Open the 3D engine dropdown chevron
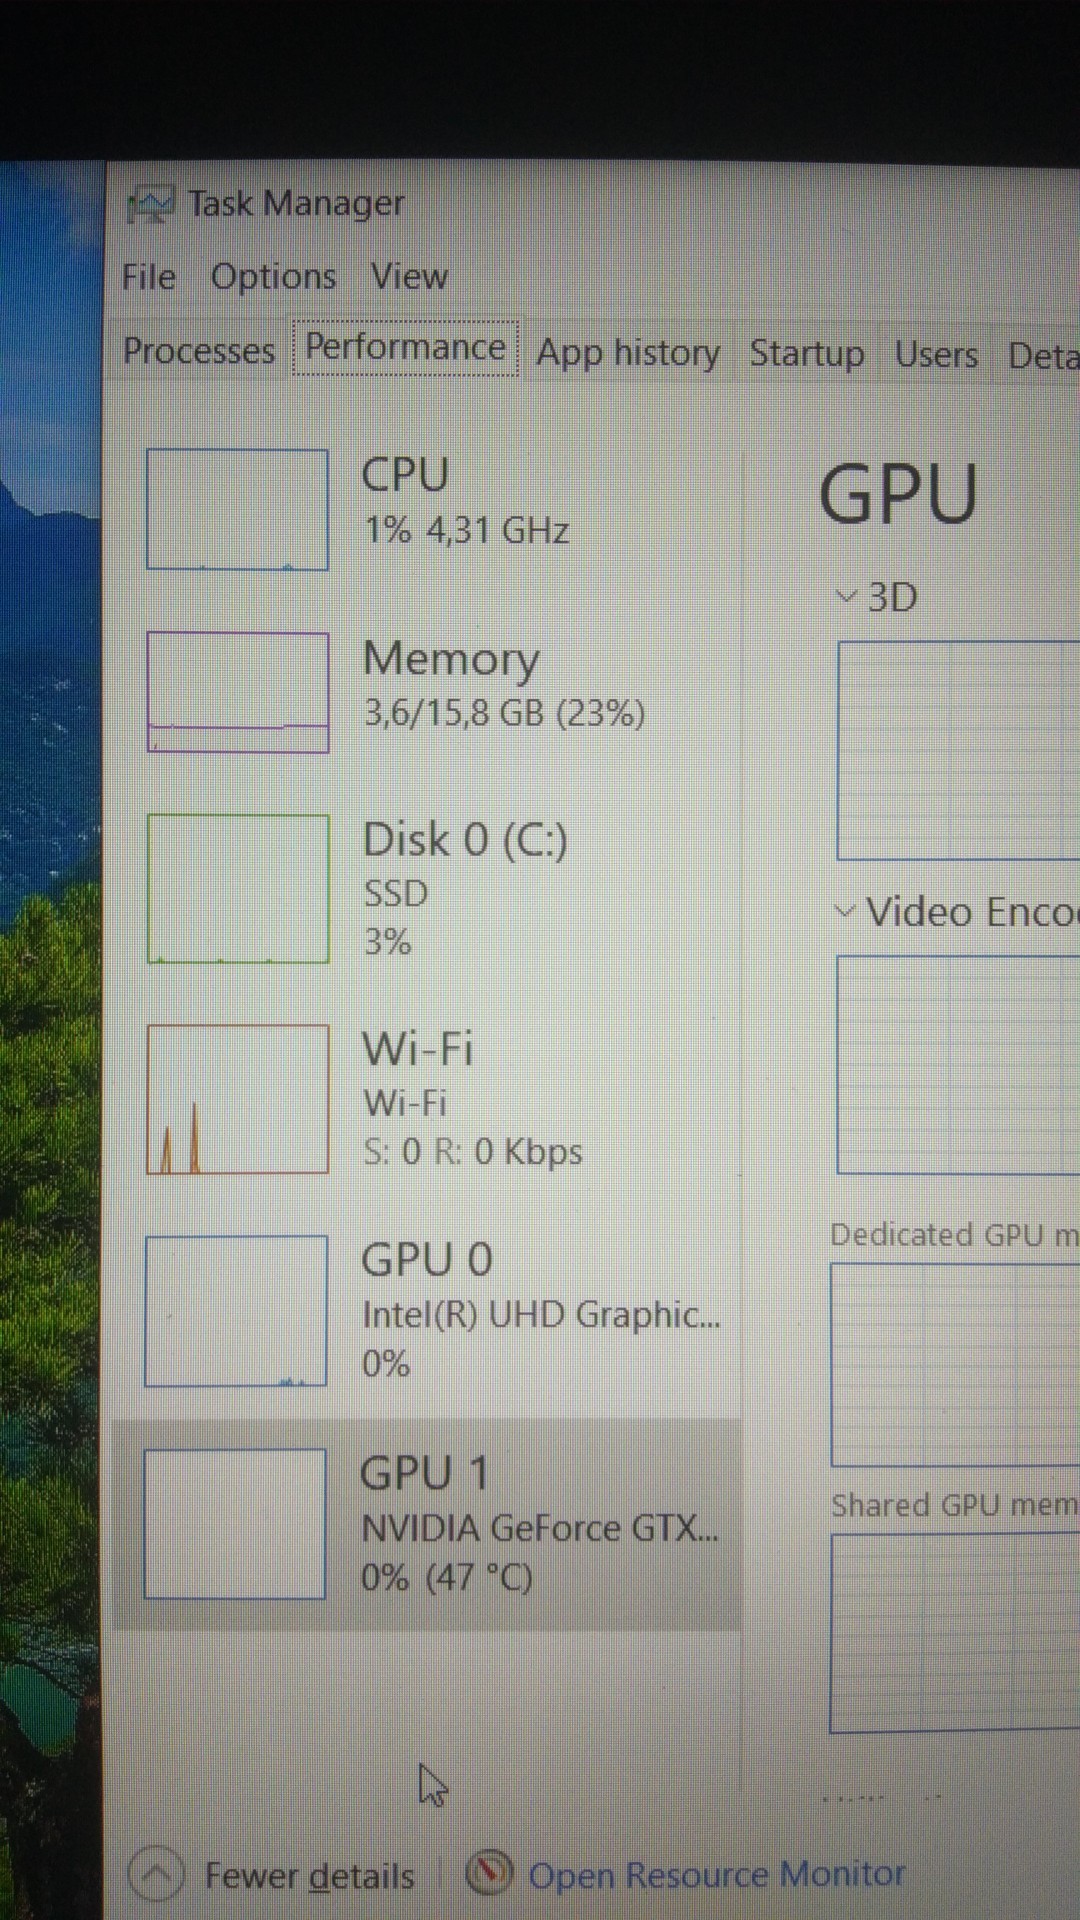This screenshot has width=1080, height=1920. (x=846, y=597)
